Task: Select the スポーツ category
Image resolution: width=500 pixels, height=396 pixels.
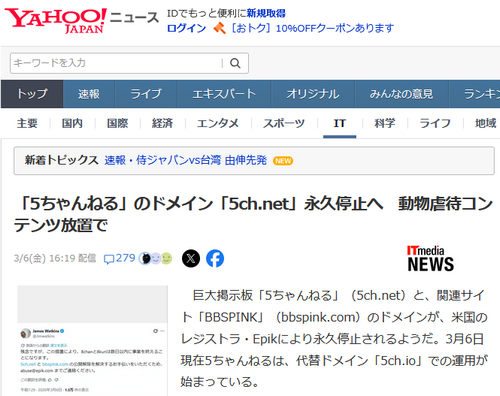Action: [x=284, y=123]
